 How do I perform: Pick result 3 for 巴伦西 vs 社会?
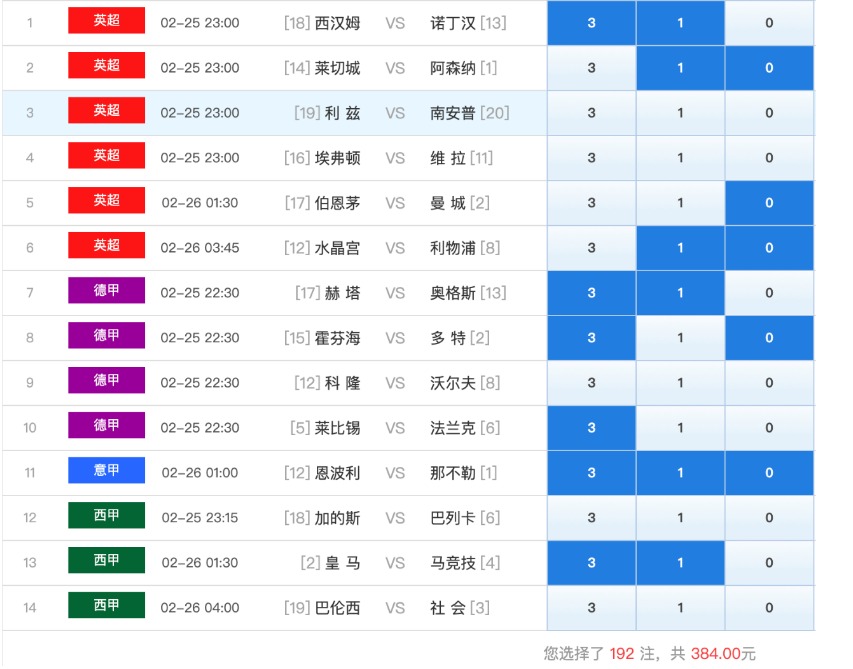point(591,608)
